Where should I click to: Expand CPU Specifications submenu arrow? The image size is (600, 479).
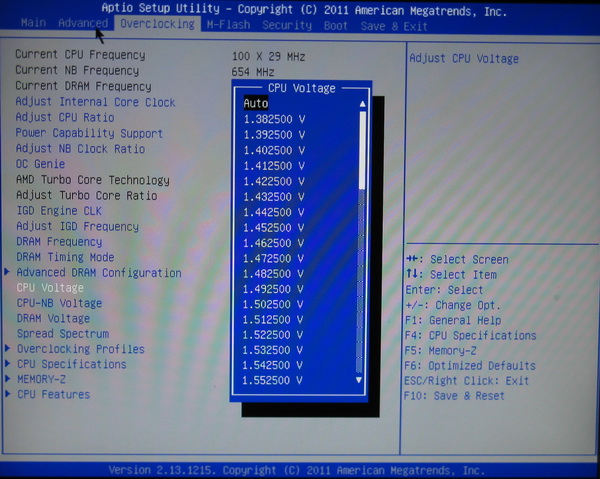(7, 363)
